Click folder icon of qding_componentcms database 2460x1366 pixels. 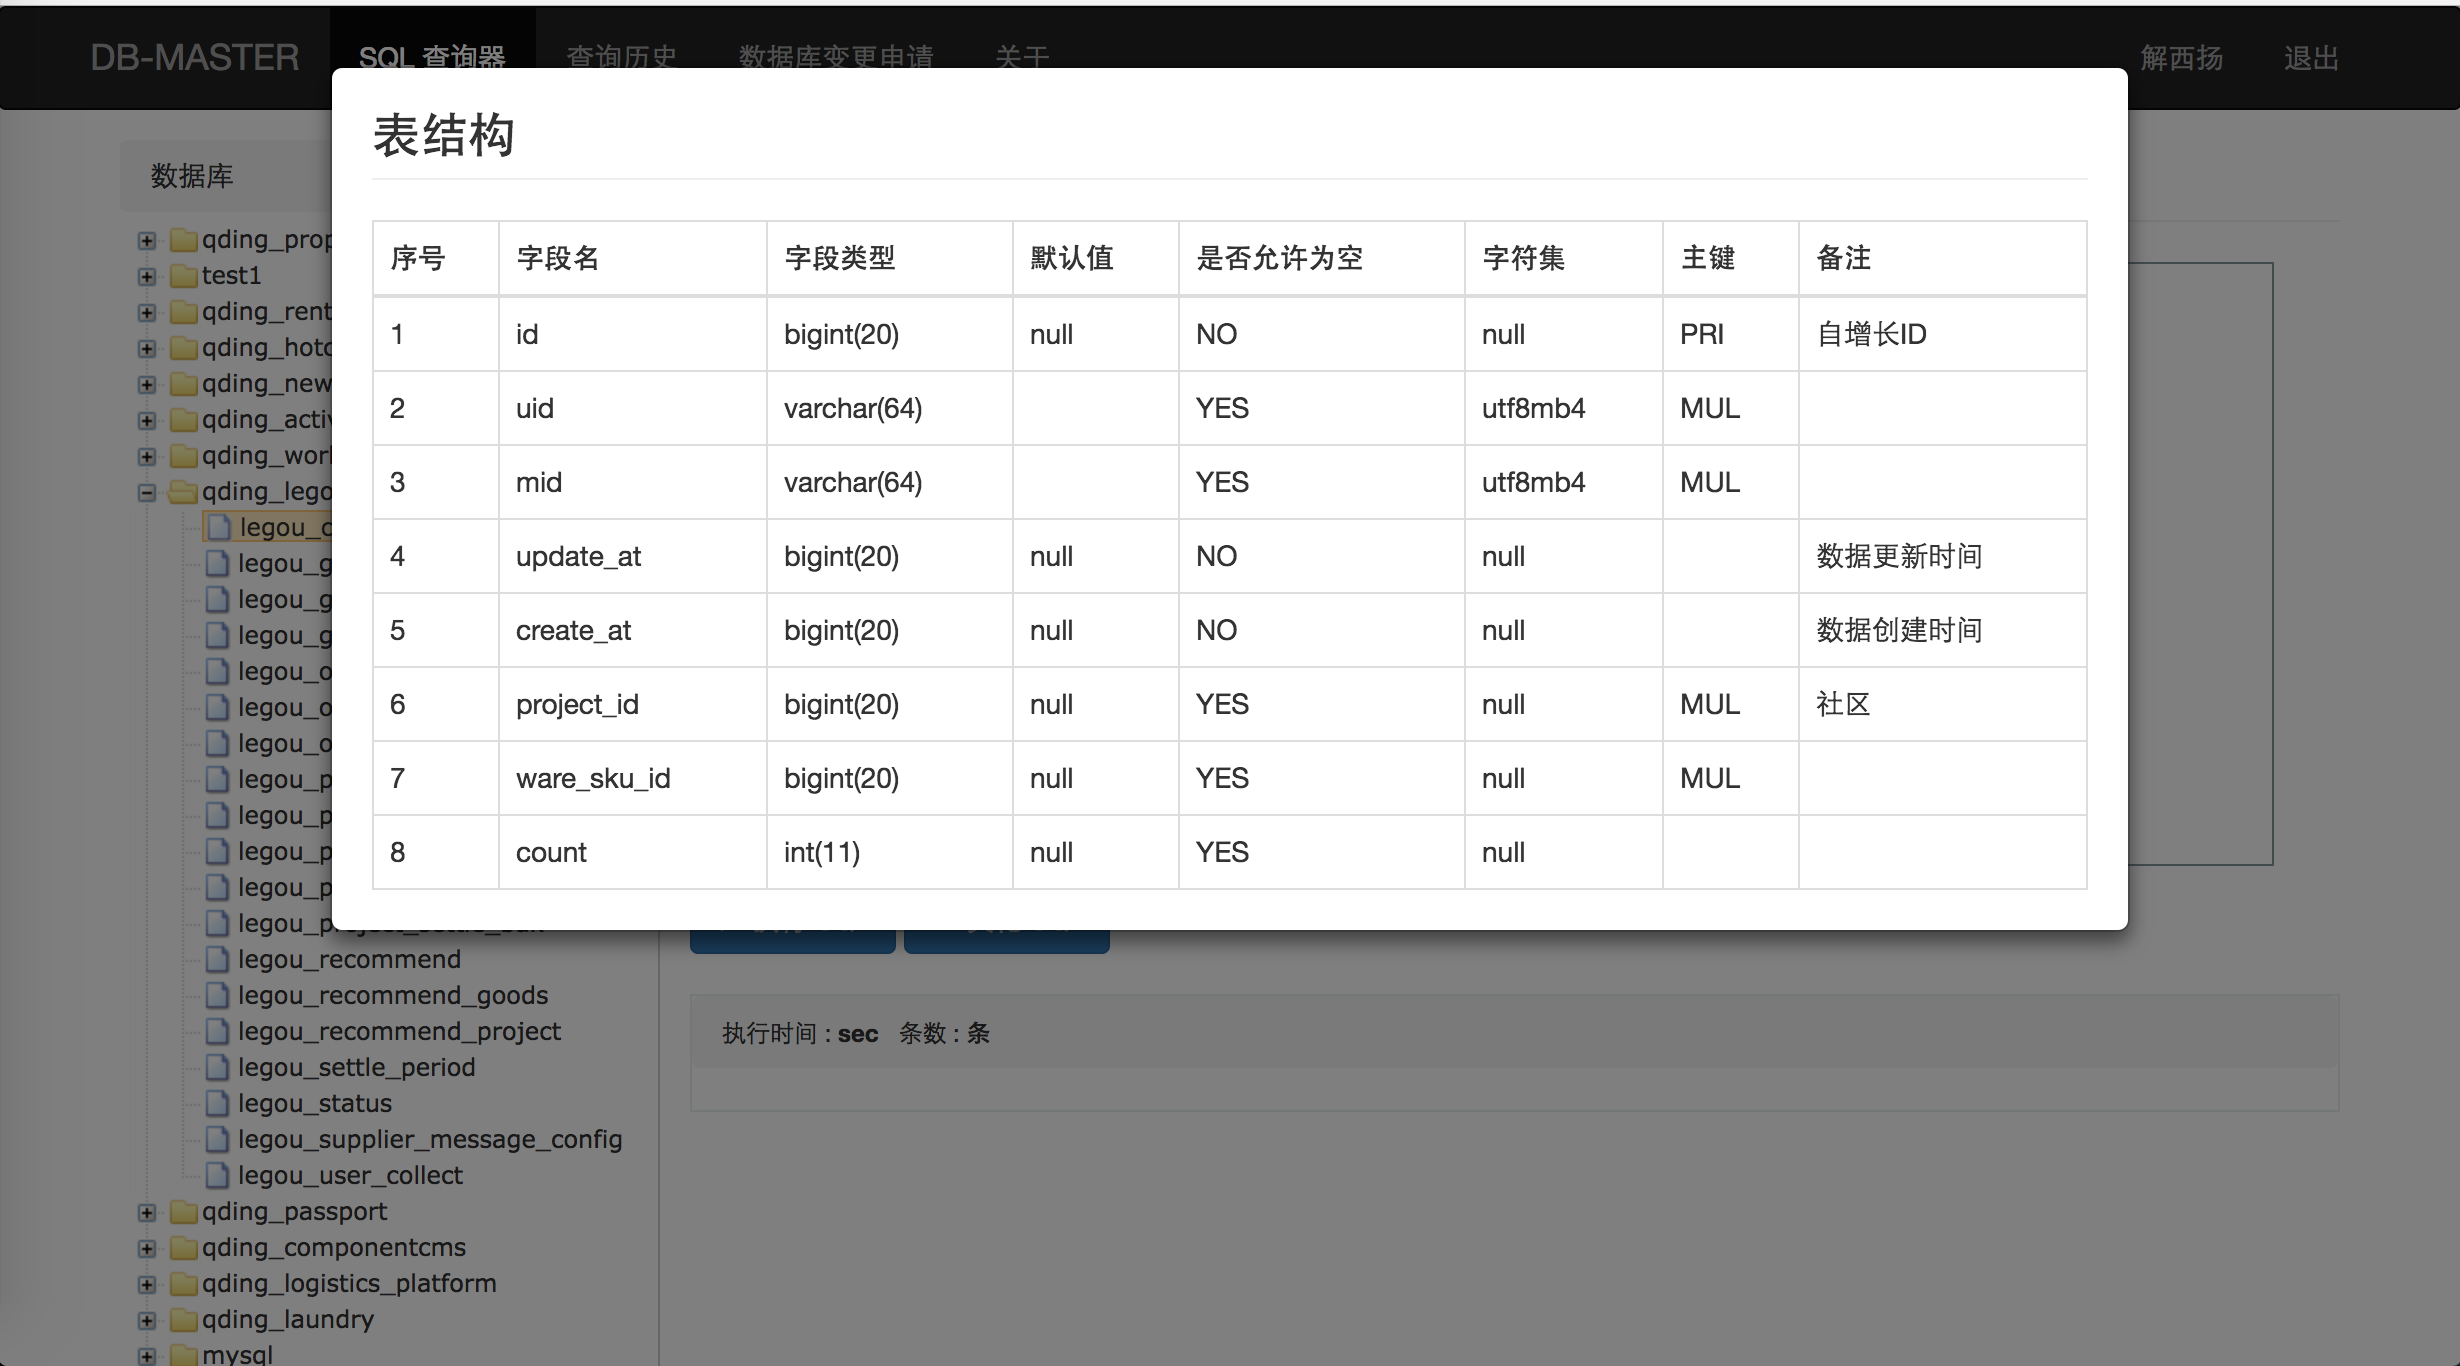coord(183,1248)
